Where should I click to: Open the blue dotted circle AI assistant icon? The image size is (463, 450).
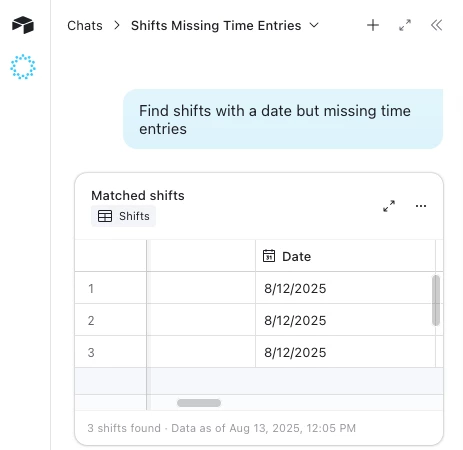pos(23,67)
